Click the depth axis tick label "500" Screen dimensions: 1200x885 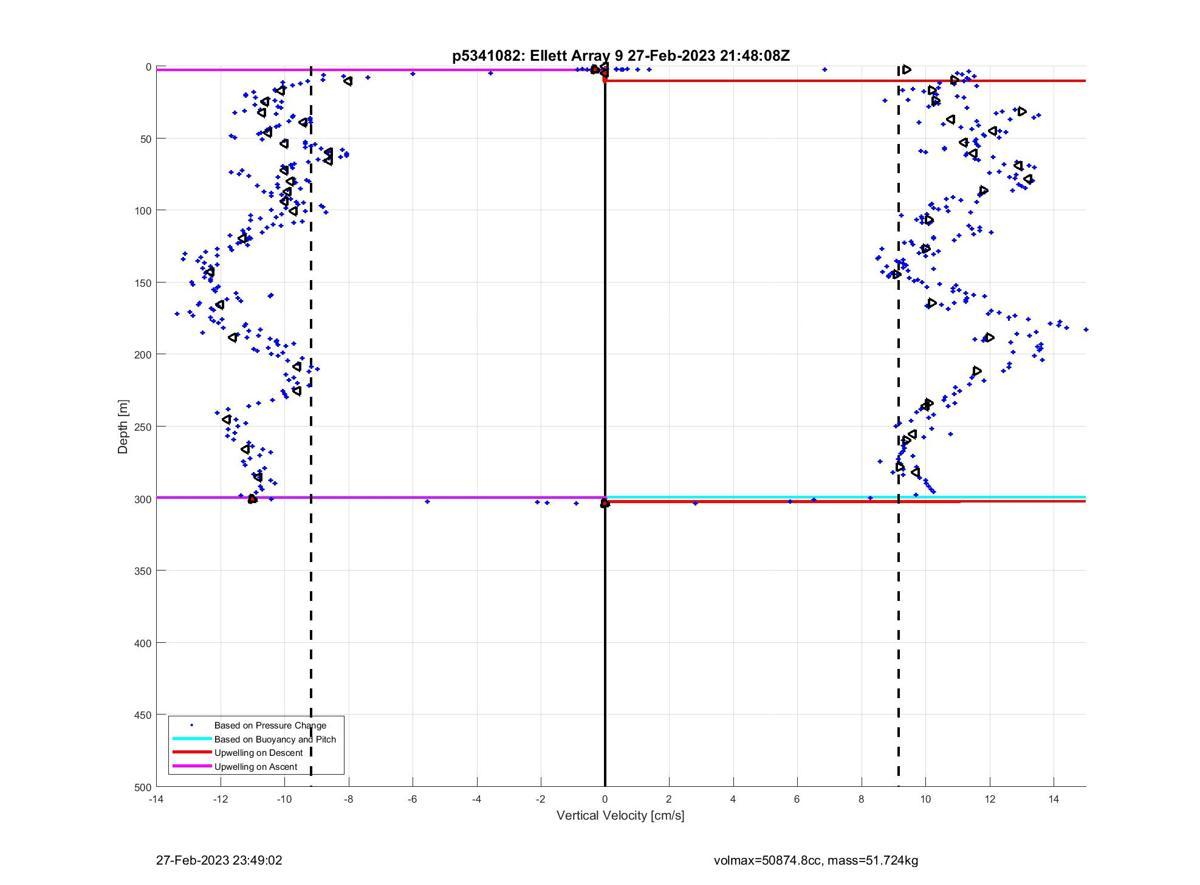point(143,787)
